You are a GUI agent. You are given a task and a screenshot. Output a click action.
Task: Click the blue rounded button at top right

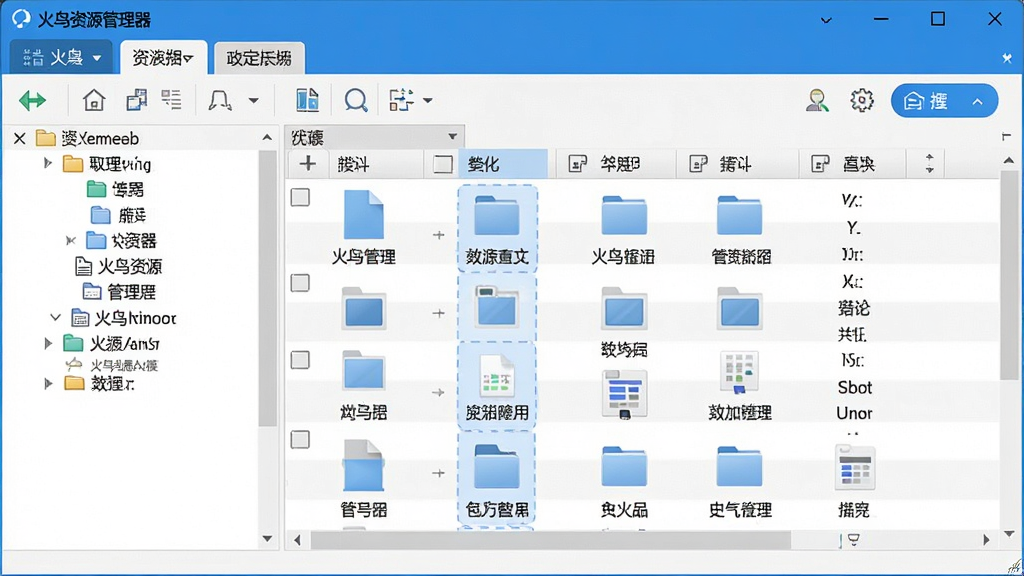944,101
